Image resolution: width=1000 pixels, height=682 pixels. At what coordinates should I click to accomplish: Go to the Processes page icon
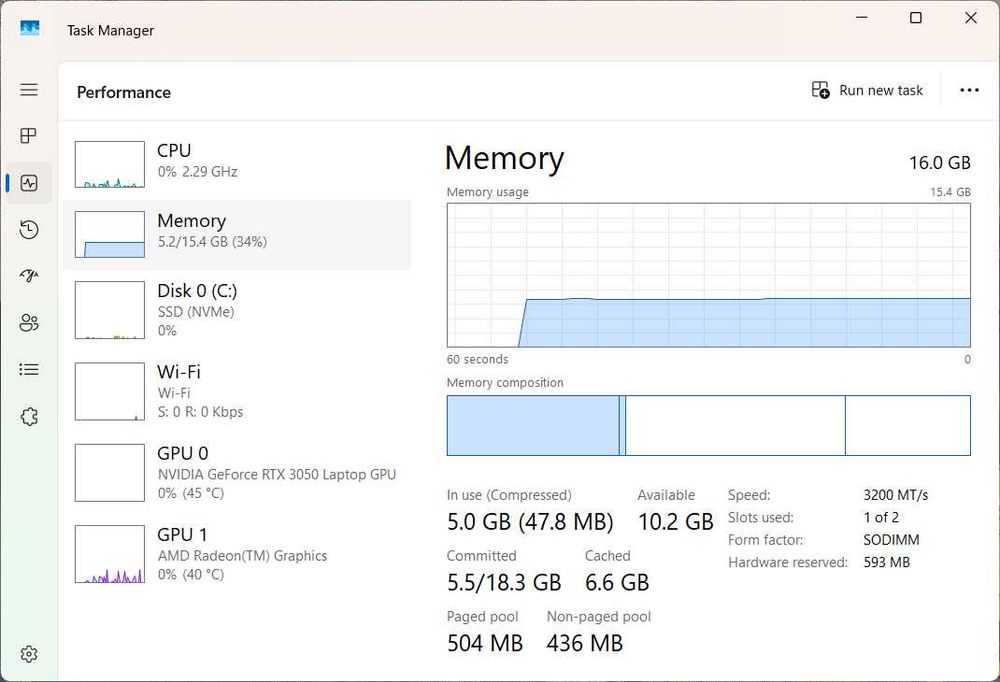(29, 136)
